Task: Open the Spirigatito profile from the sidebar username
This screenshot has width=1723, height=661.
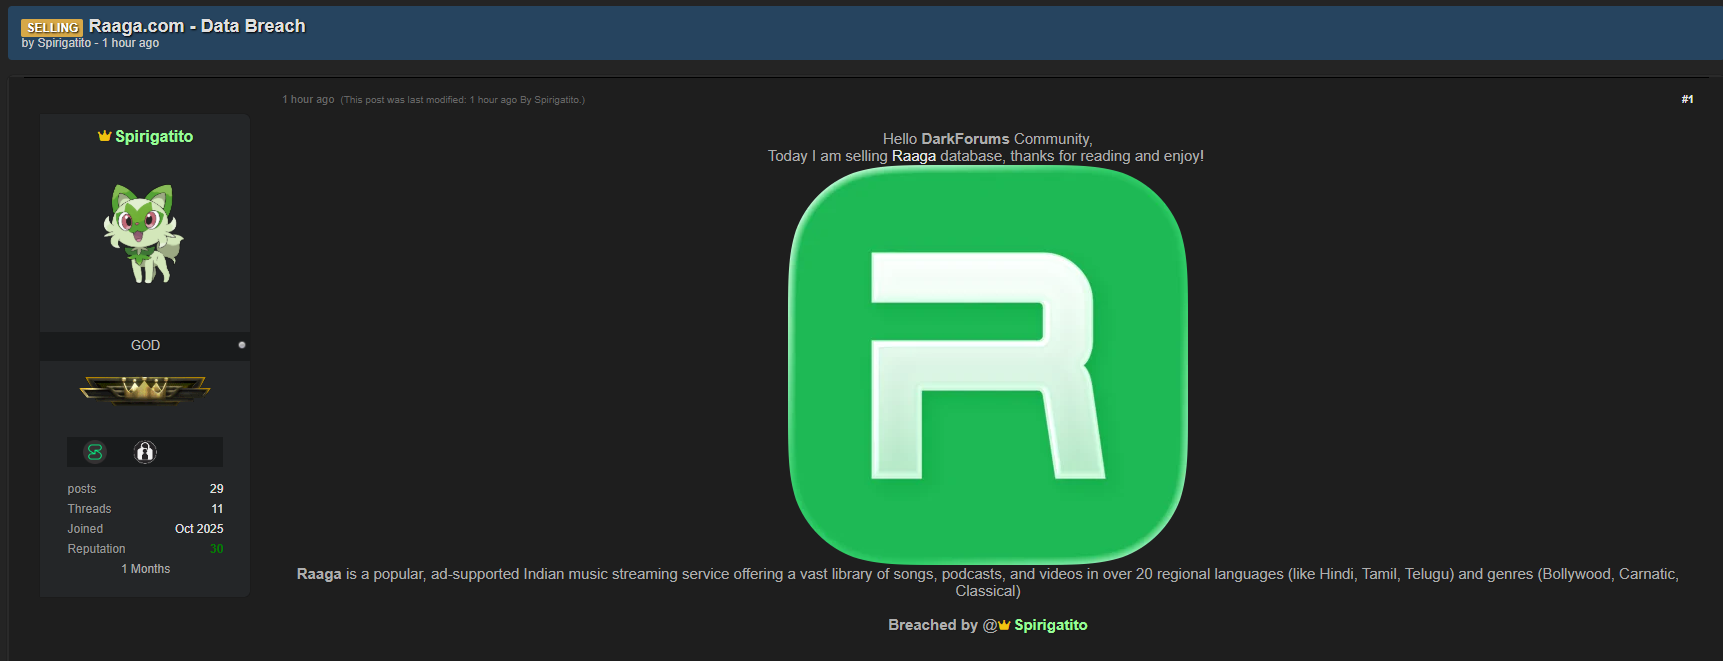Action: pos(154,136)
